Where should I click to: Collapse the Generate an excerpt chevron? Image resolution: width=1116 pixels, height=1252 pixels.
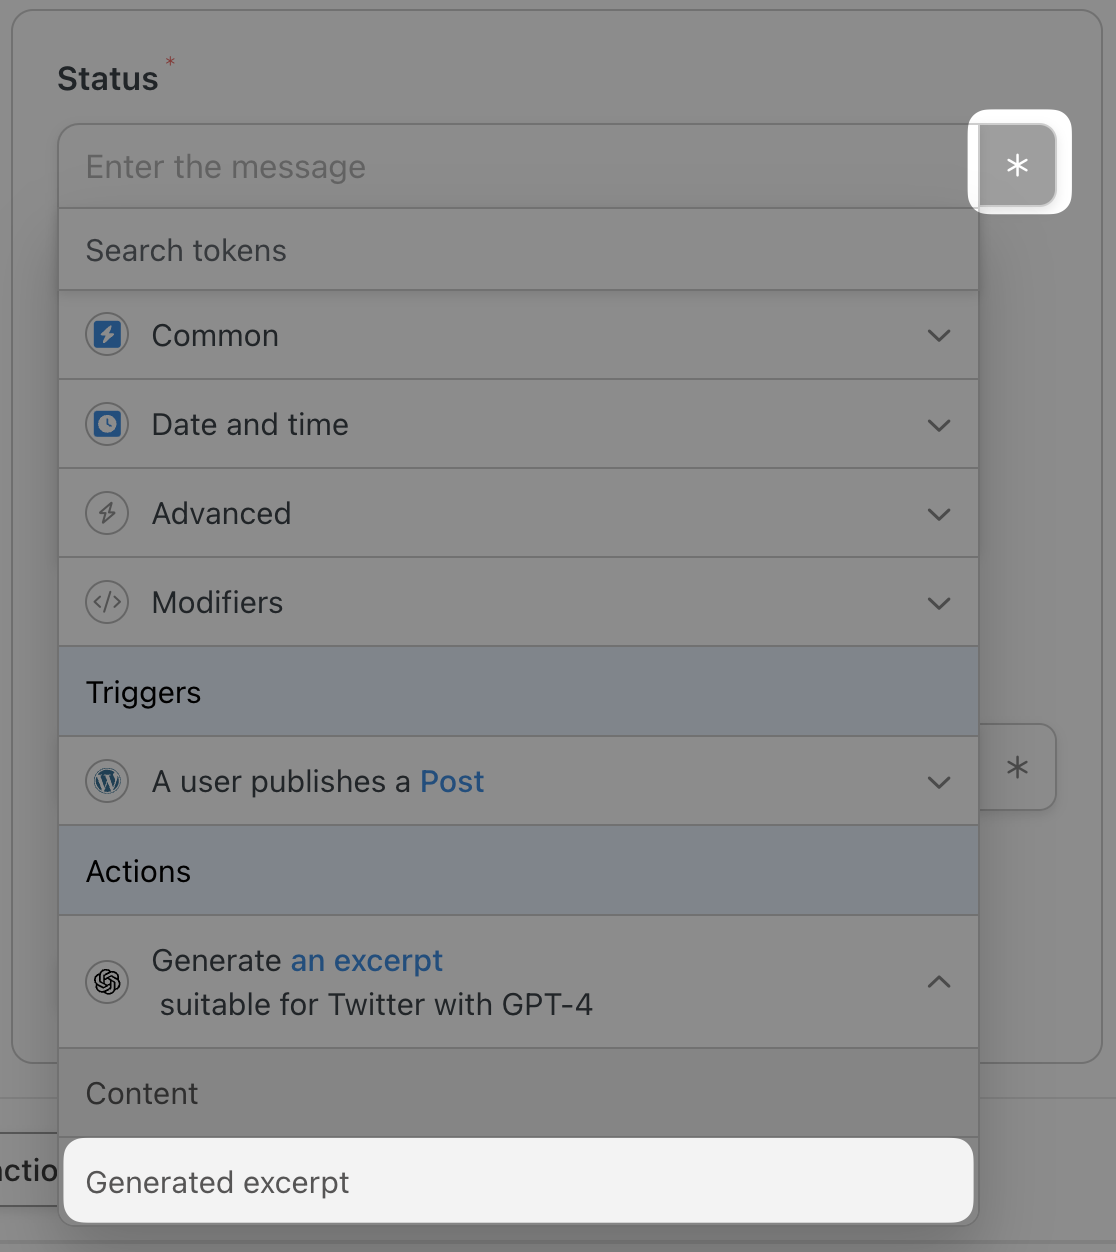point(938,981)
